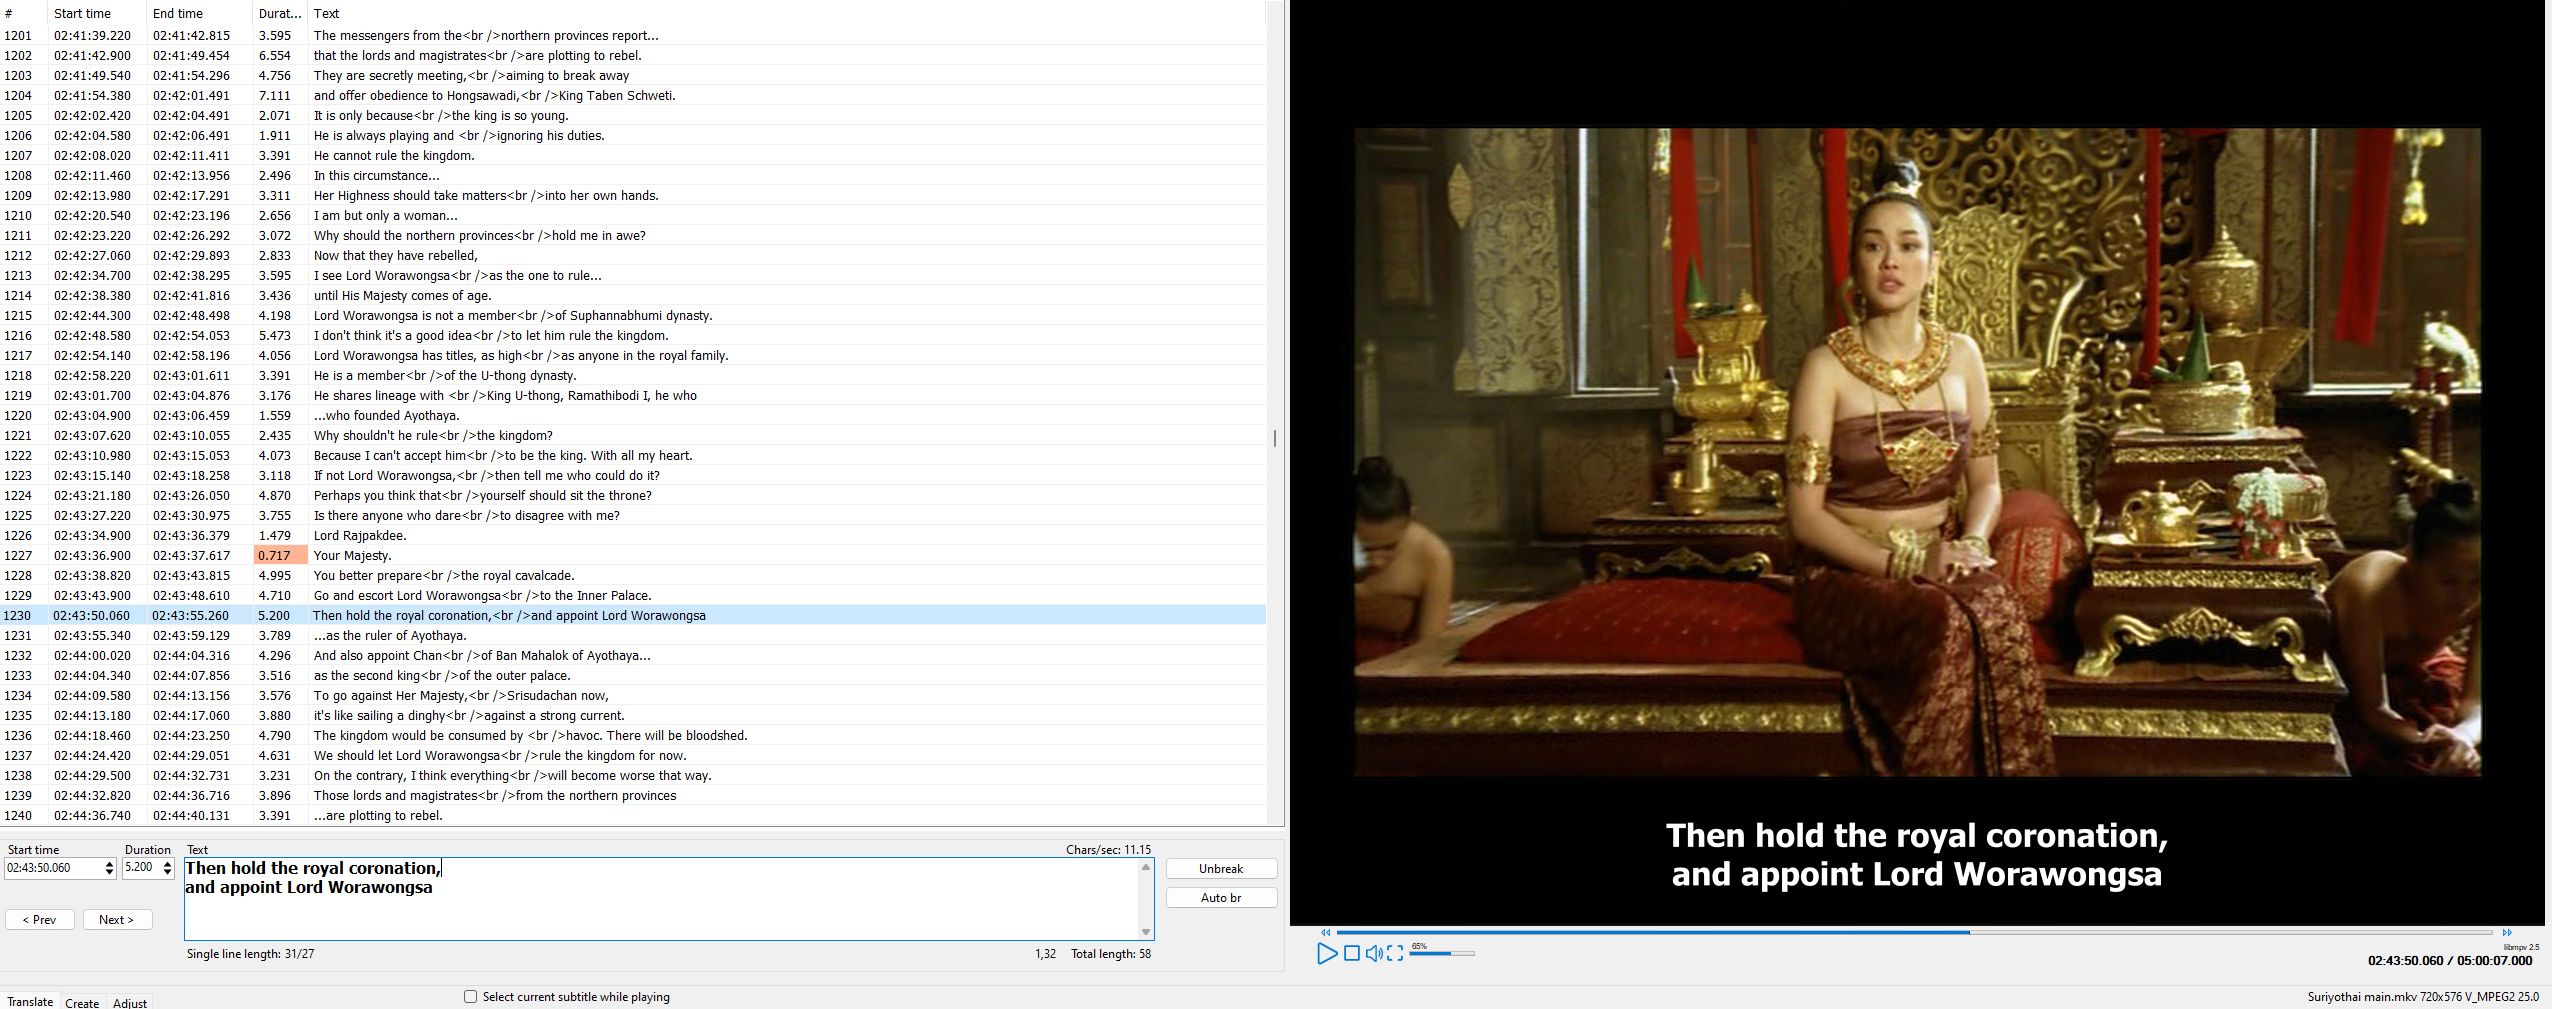Image resolution: width=2552 pixels, height=1009 pixels.
Task: Sort by the # column header
Action: [x=23, y=13]
